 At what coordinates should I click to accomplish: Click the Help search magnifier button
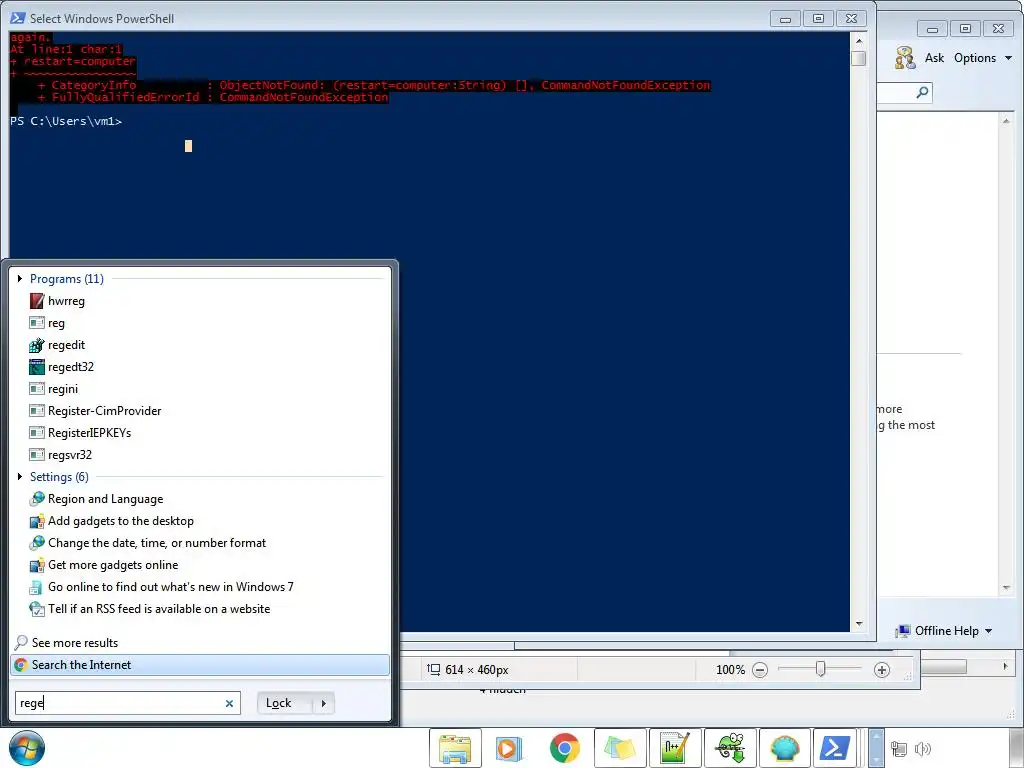922,92
